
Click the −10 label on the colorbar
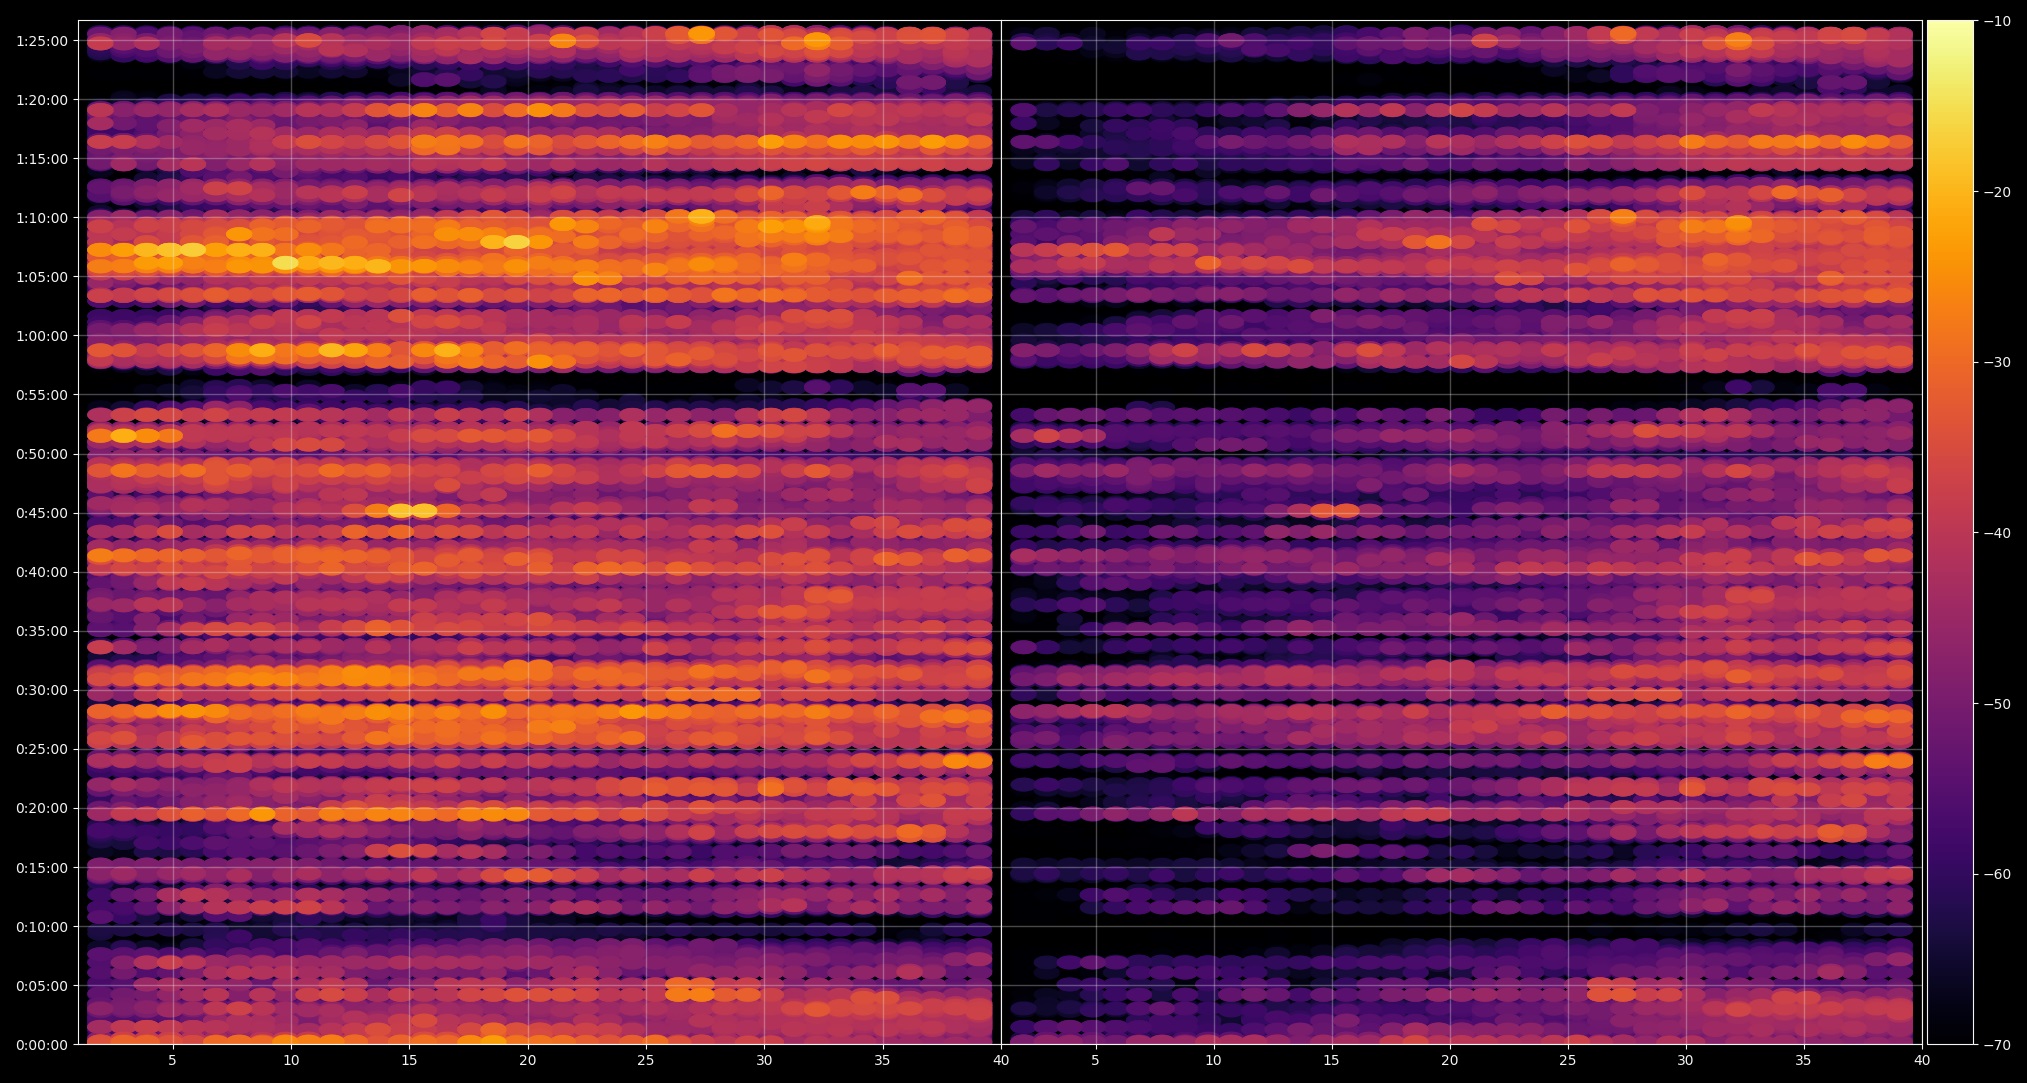[1996, 21]
